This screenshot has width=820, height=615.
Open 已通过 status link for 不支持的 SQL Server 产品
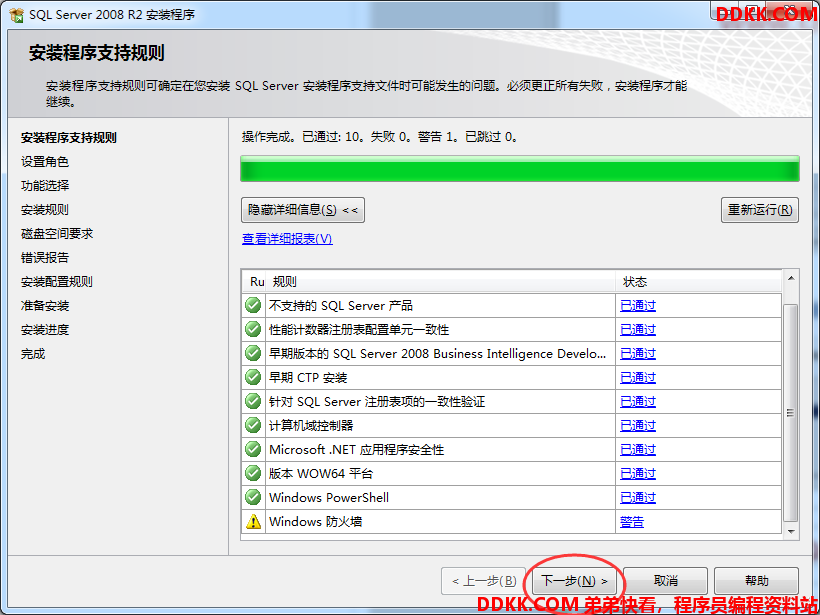coord(637,305)
